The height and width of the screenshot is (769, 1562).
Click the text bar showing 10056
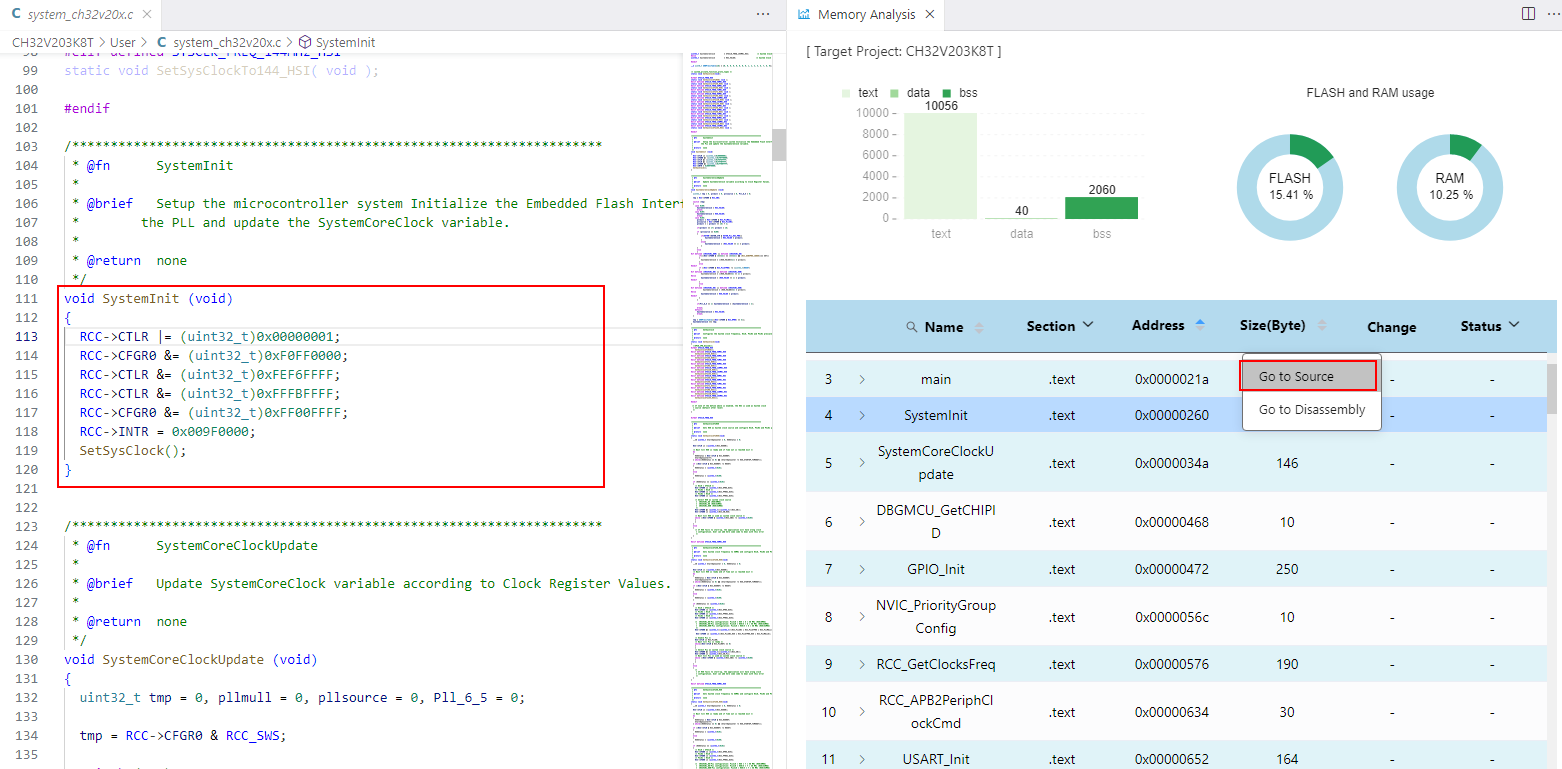940,165
